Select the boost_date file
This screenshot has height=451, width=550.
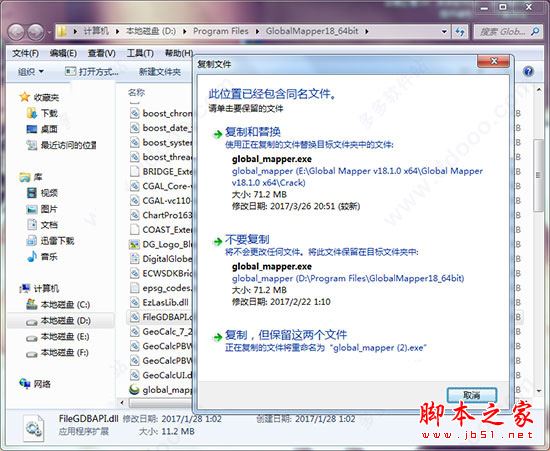point(161,128)
